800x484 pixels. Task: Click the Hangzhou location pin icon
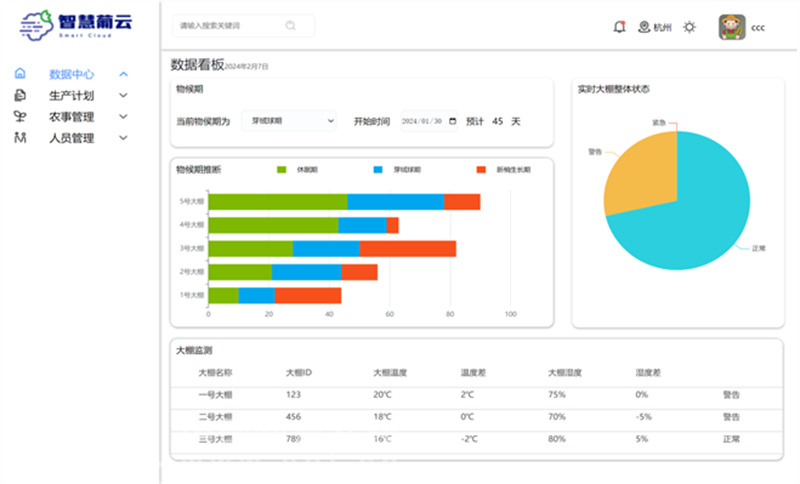[x=644, y=27]
